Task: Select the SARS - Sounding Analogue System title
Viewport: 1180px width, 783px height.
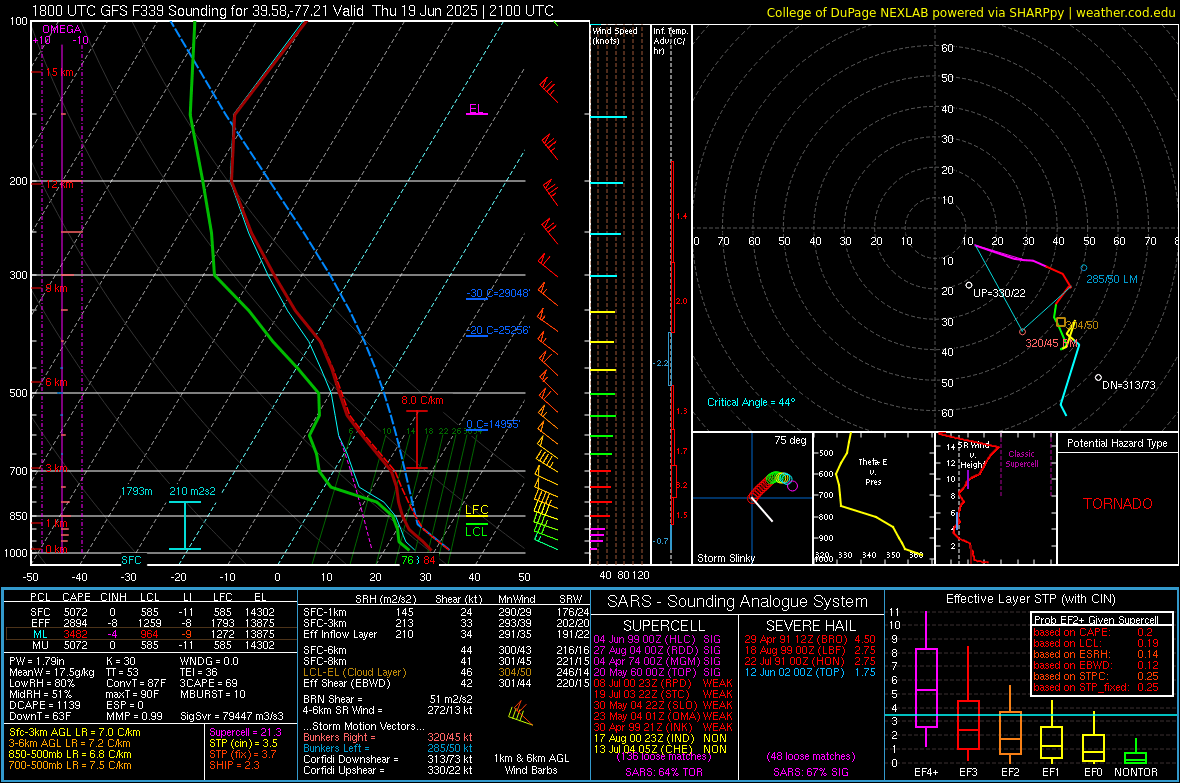Action: 738,602
